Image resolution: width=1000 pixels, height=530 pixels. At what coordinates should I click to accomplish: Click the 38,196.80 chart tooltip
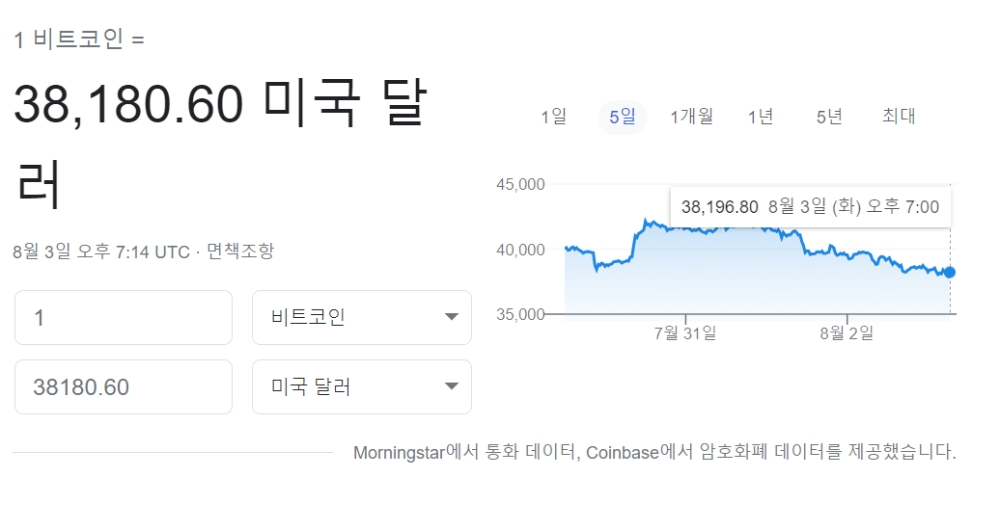pyautogui.click(x=811, y=207)
